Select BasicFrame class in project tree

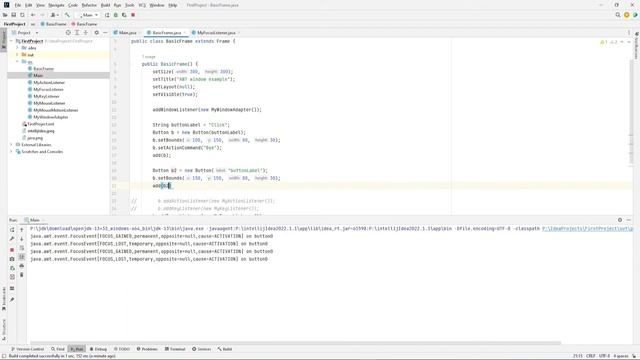[43, 69]
